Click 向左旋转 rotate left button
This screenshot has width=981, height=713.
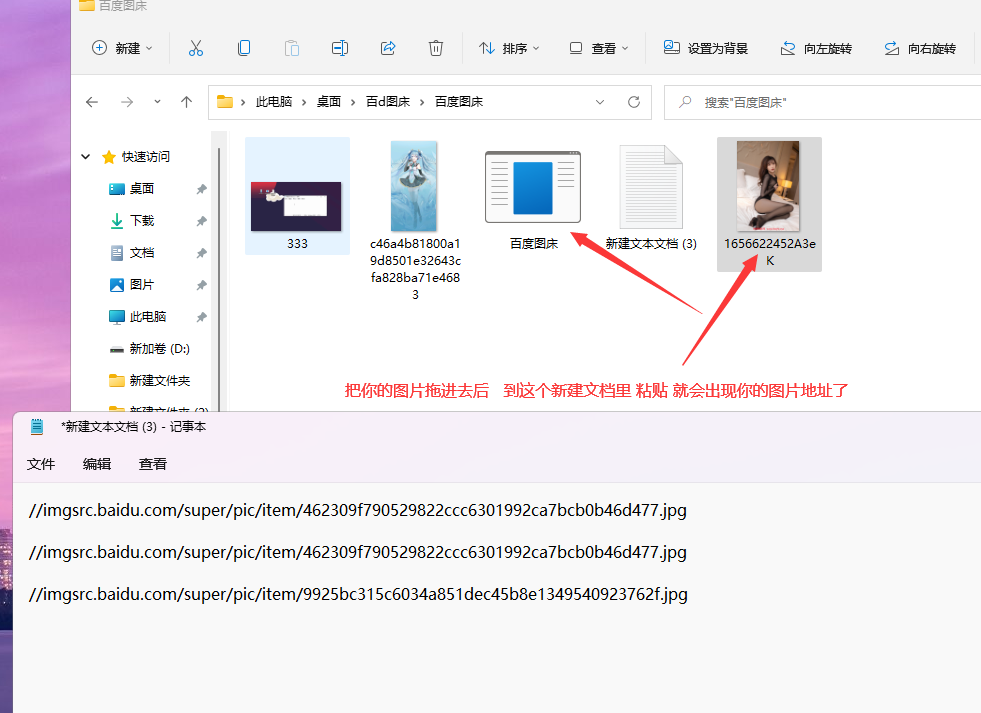pyautogui.click(x=816, y=48)
